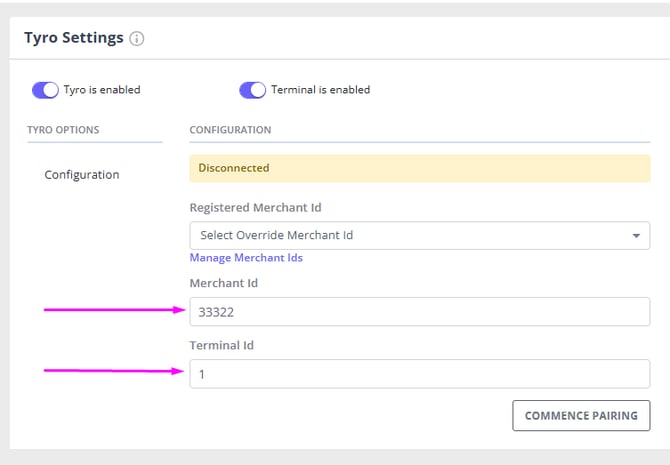Click the Merchant Id field label
Viewport: 670px width, 465px height.
pos(224,284)
